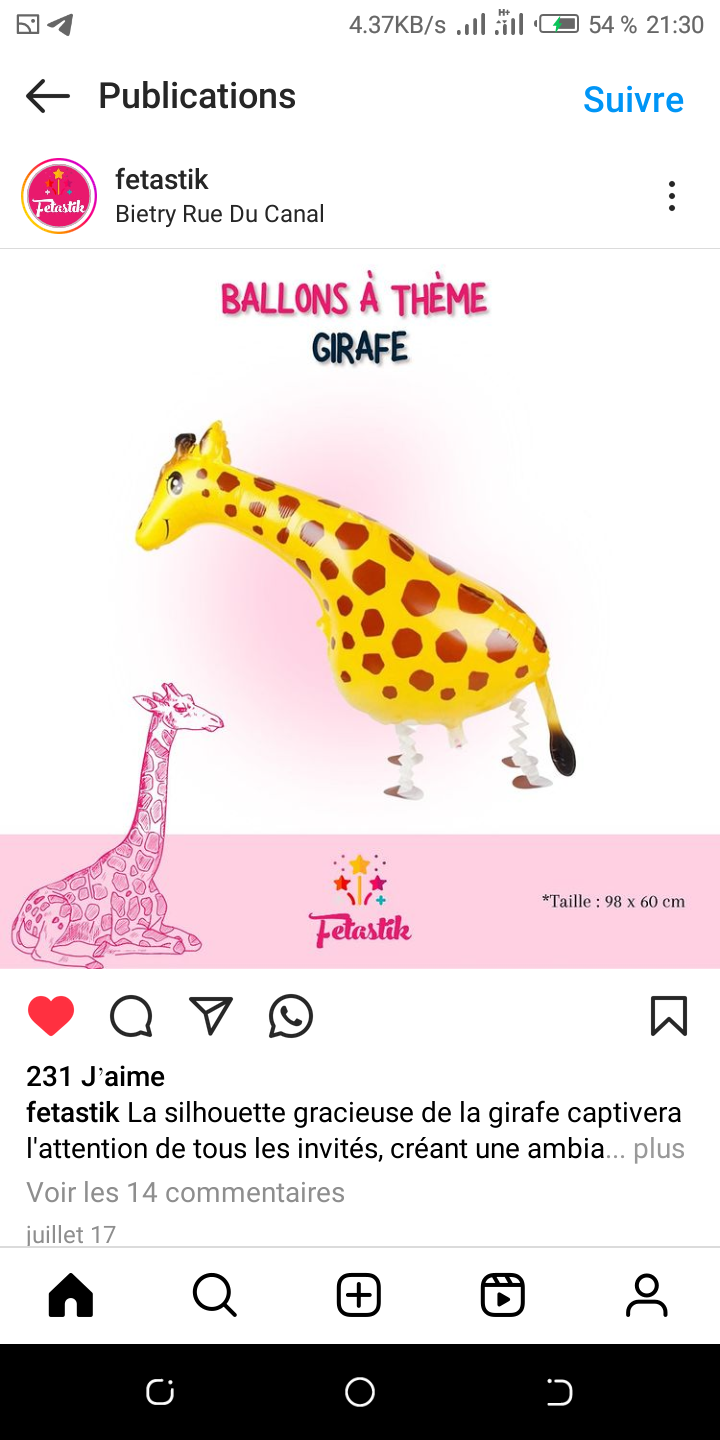
Task: Voir les 14 commentaires
Action: (185, 1192)
